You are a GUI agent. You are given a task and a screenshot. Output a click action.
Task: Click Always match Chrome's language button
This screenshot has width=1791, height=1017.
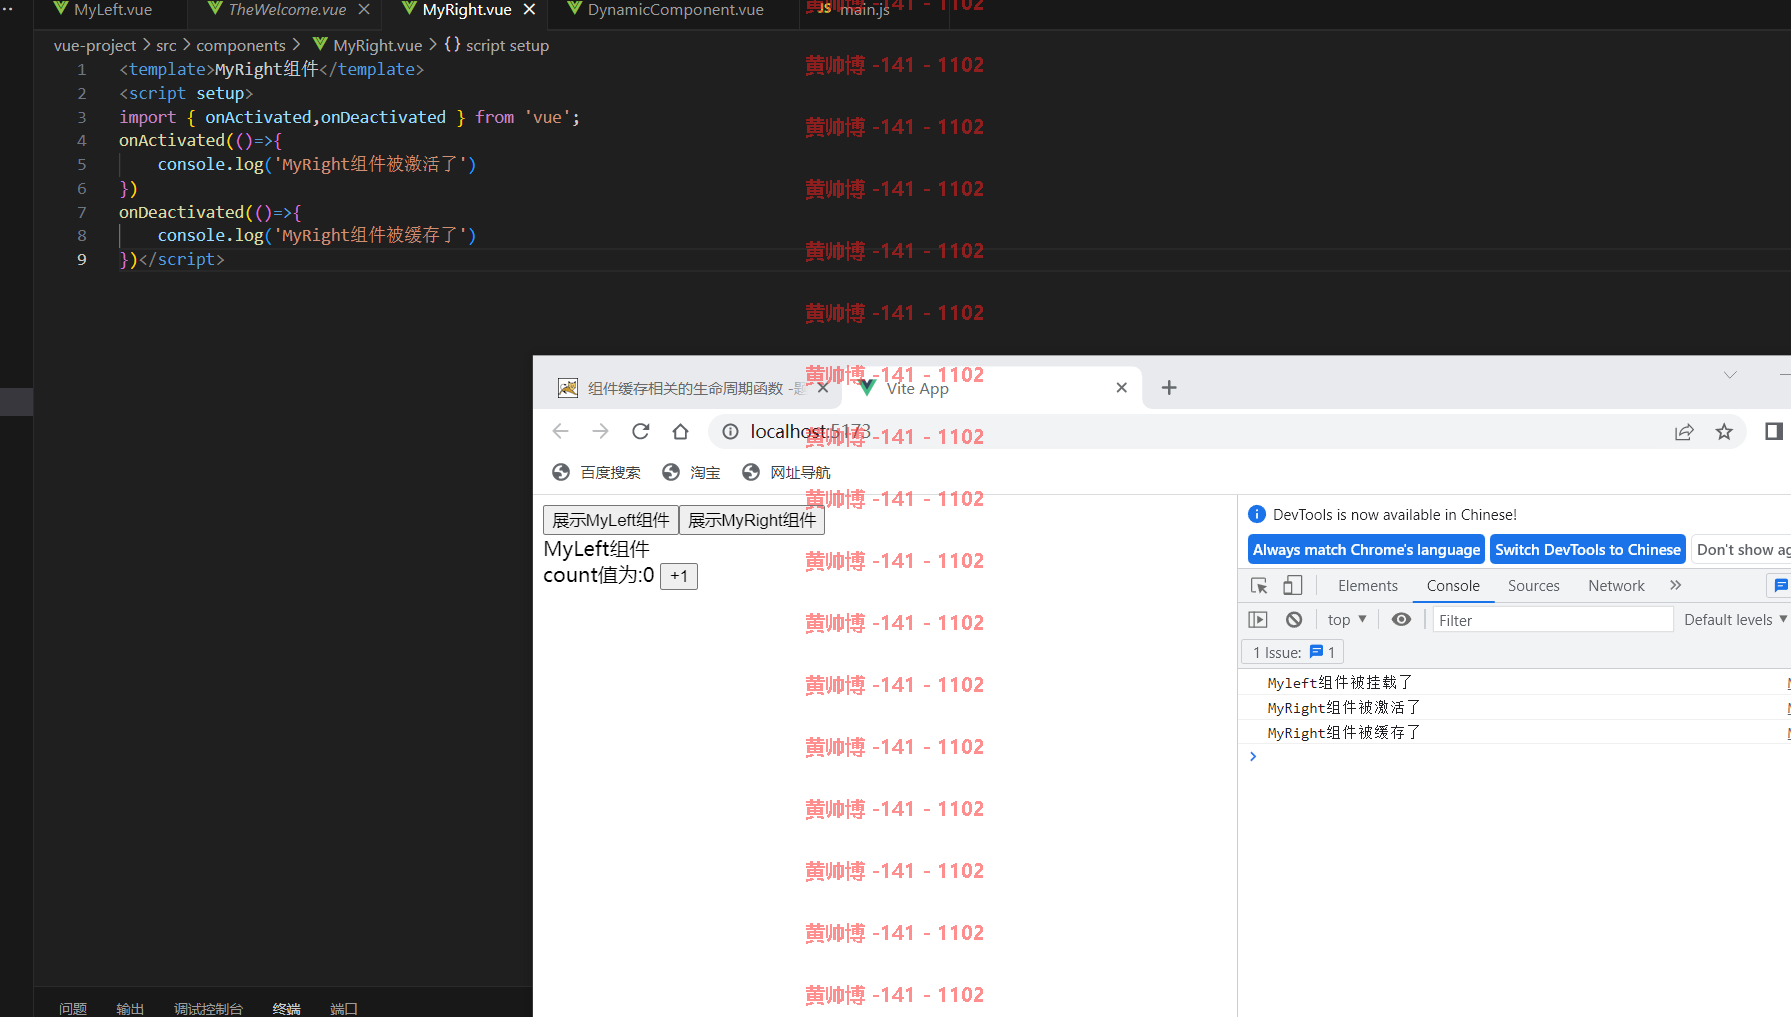(x=1366, y=550)
